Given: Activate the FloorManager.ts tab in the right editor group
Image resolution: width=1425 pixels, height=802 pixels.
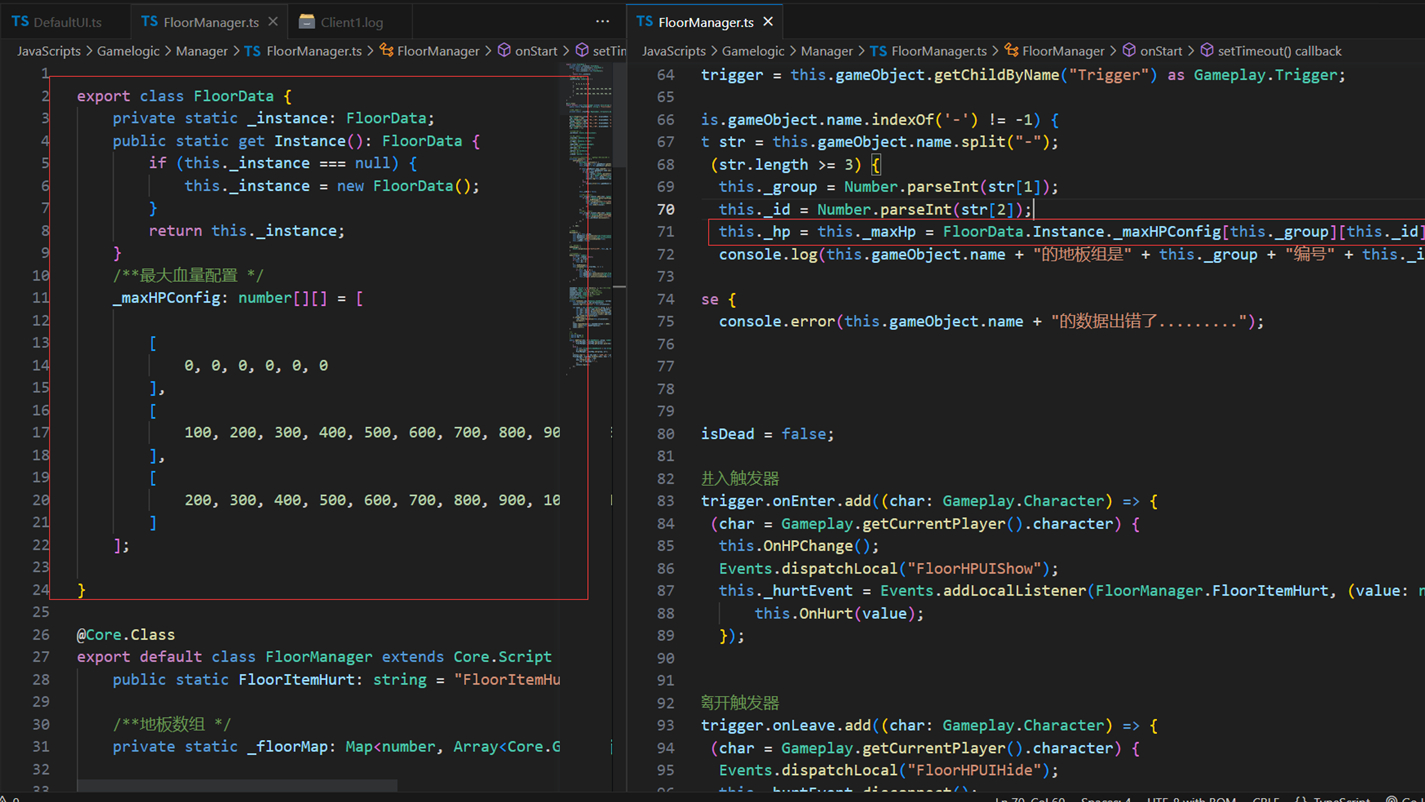Looking at the screenshot, I should 696,21.
